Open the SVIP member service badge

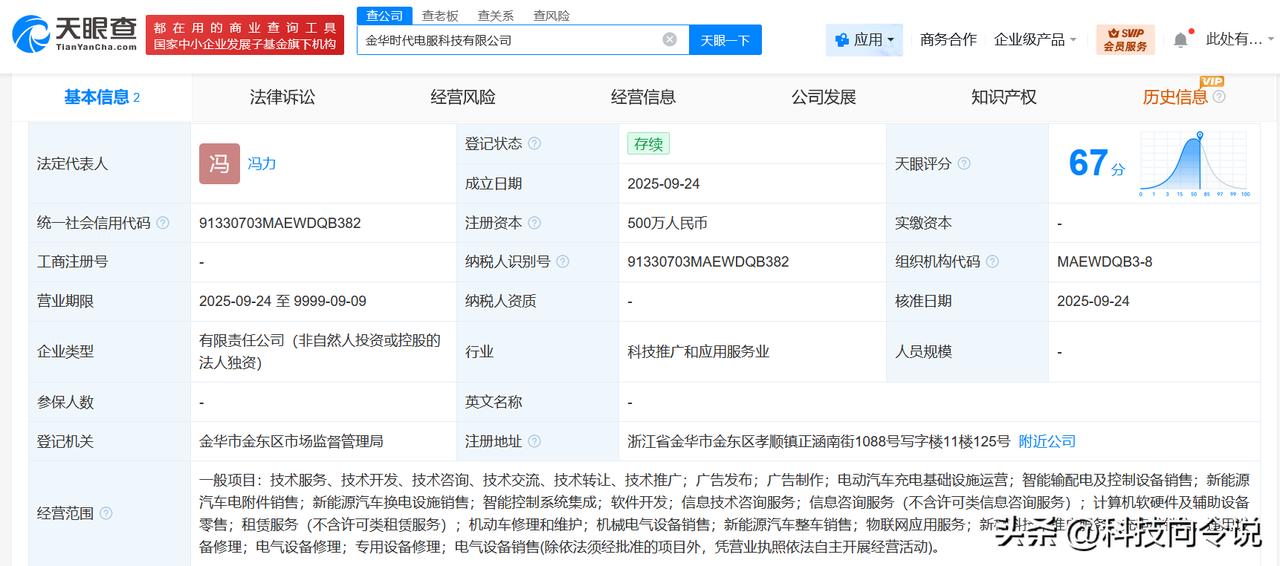click(x=1125, y=40)
